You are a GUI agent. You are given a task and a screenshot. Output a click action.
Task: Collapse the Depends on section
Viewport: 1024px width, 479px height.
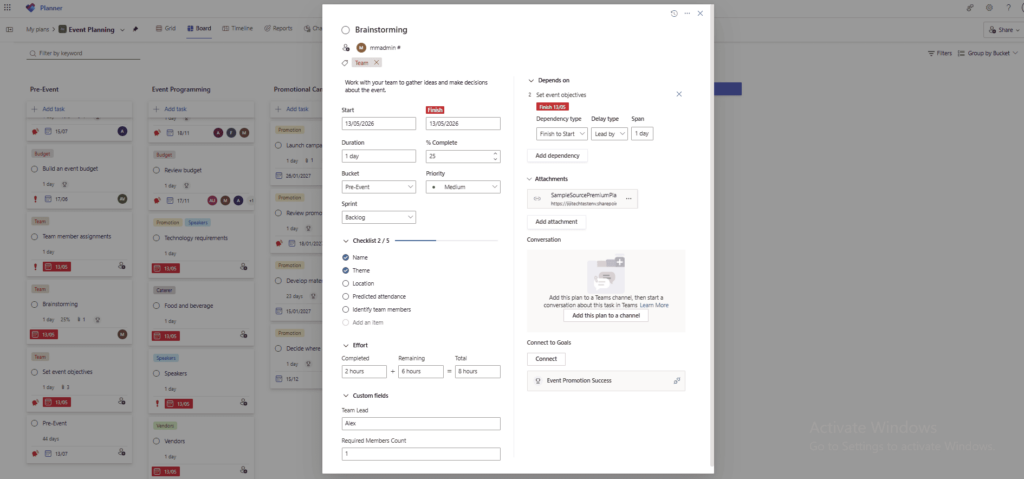532,80
